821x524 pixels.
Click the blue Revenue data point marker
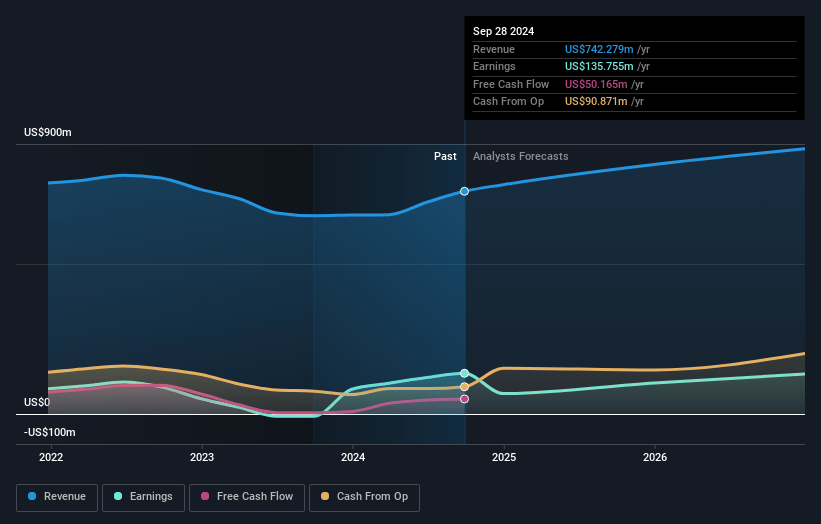click(464, 192)
